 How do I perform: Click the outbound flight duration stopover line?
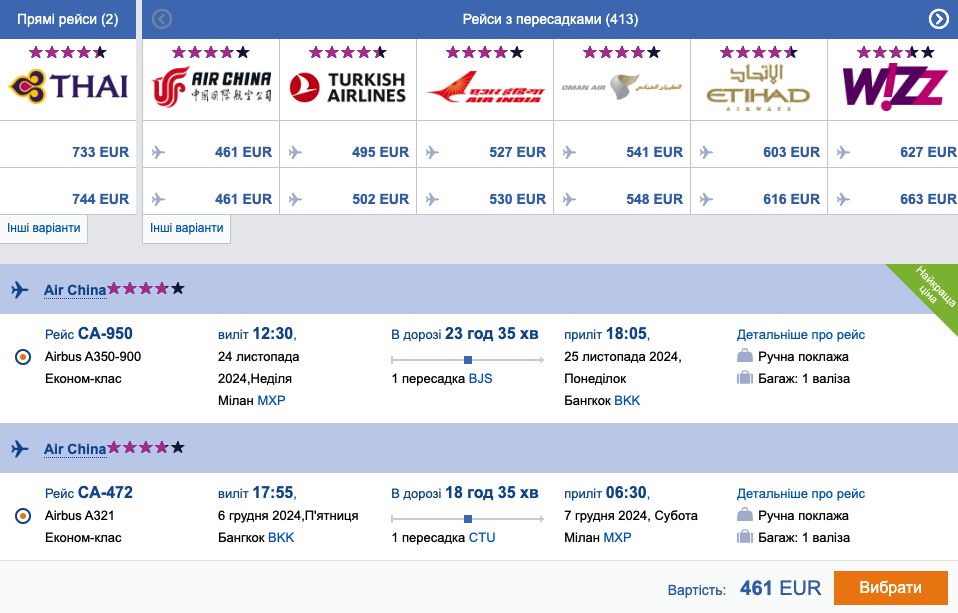click(x=467, y=359)
